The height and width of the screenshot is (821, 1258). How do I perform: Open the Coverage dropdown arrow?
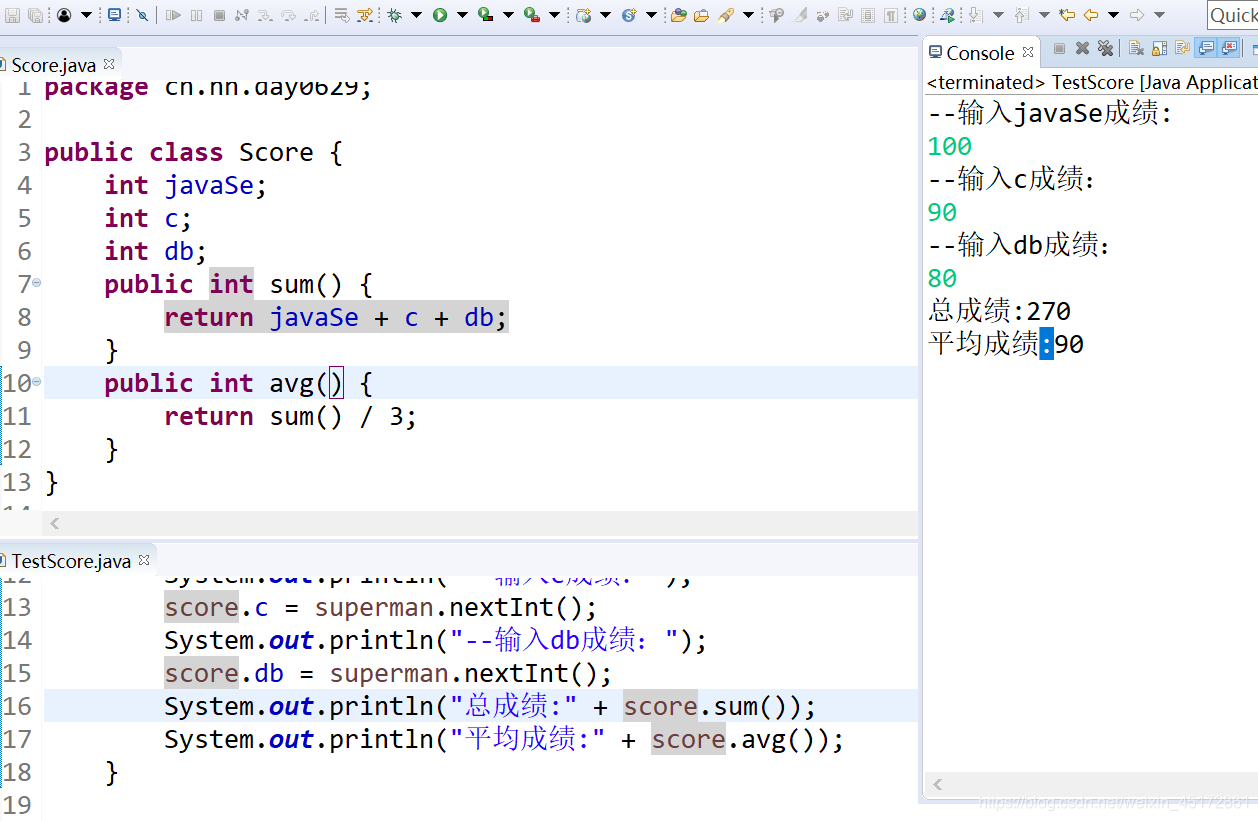507,15
